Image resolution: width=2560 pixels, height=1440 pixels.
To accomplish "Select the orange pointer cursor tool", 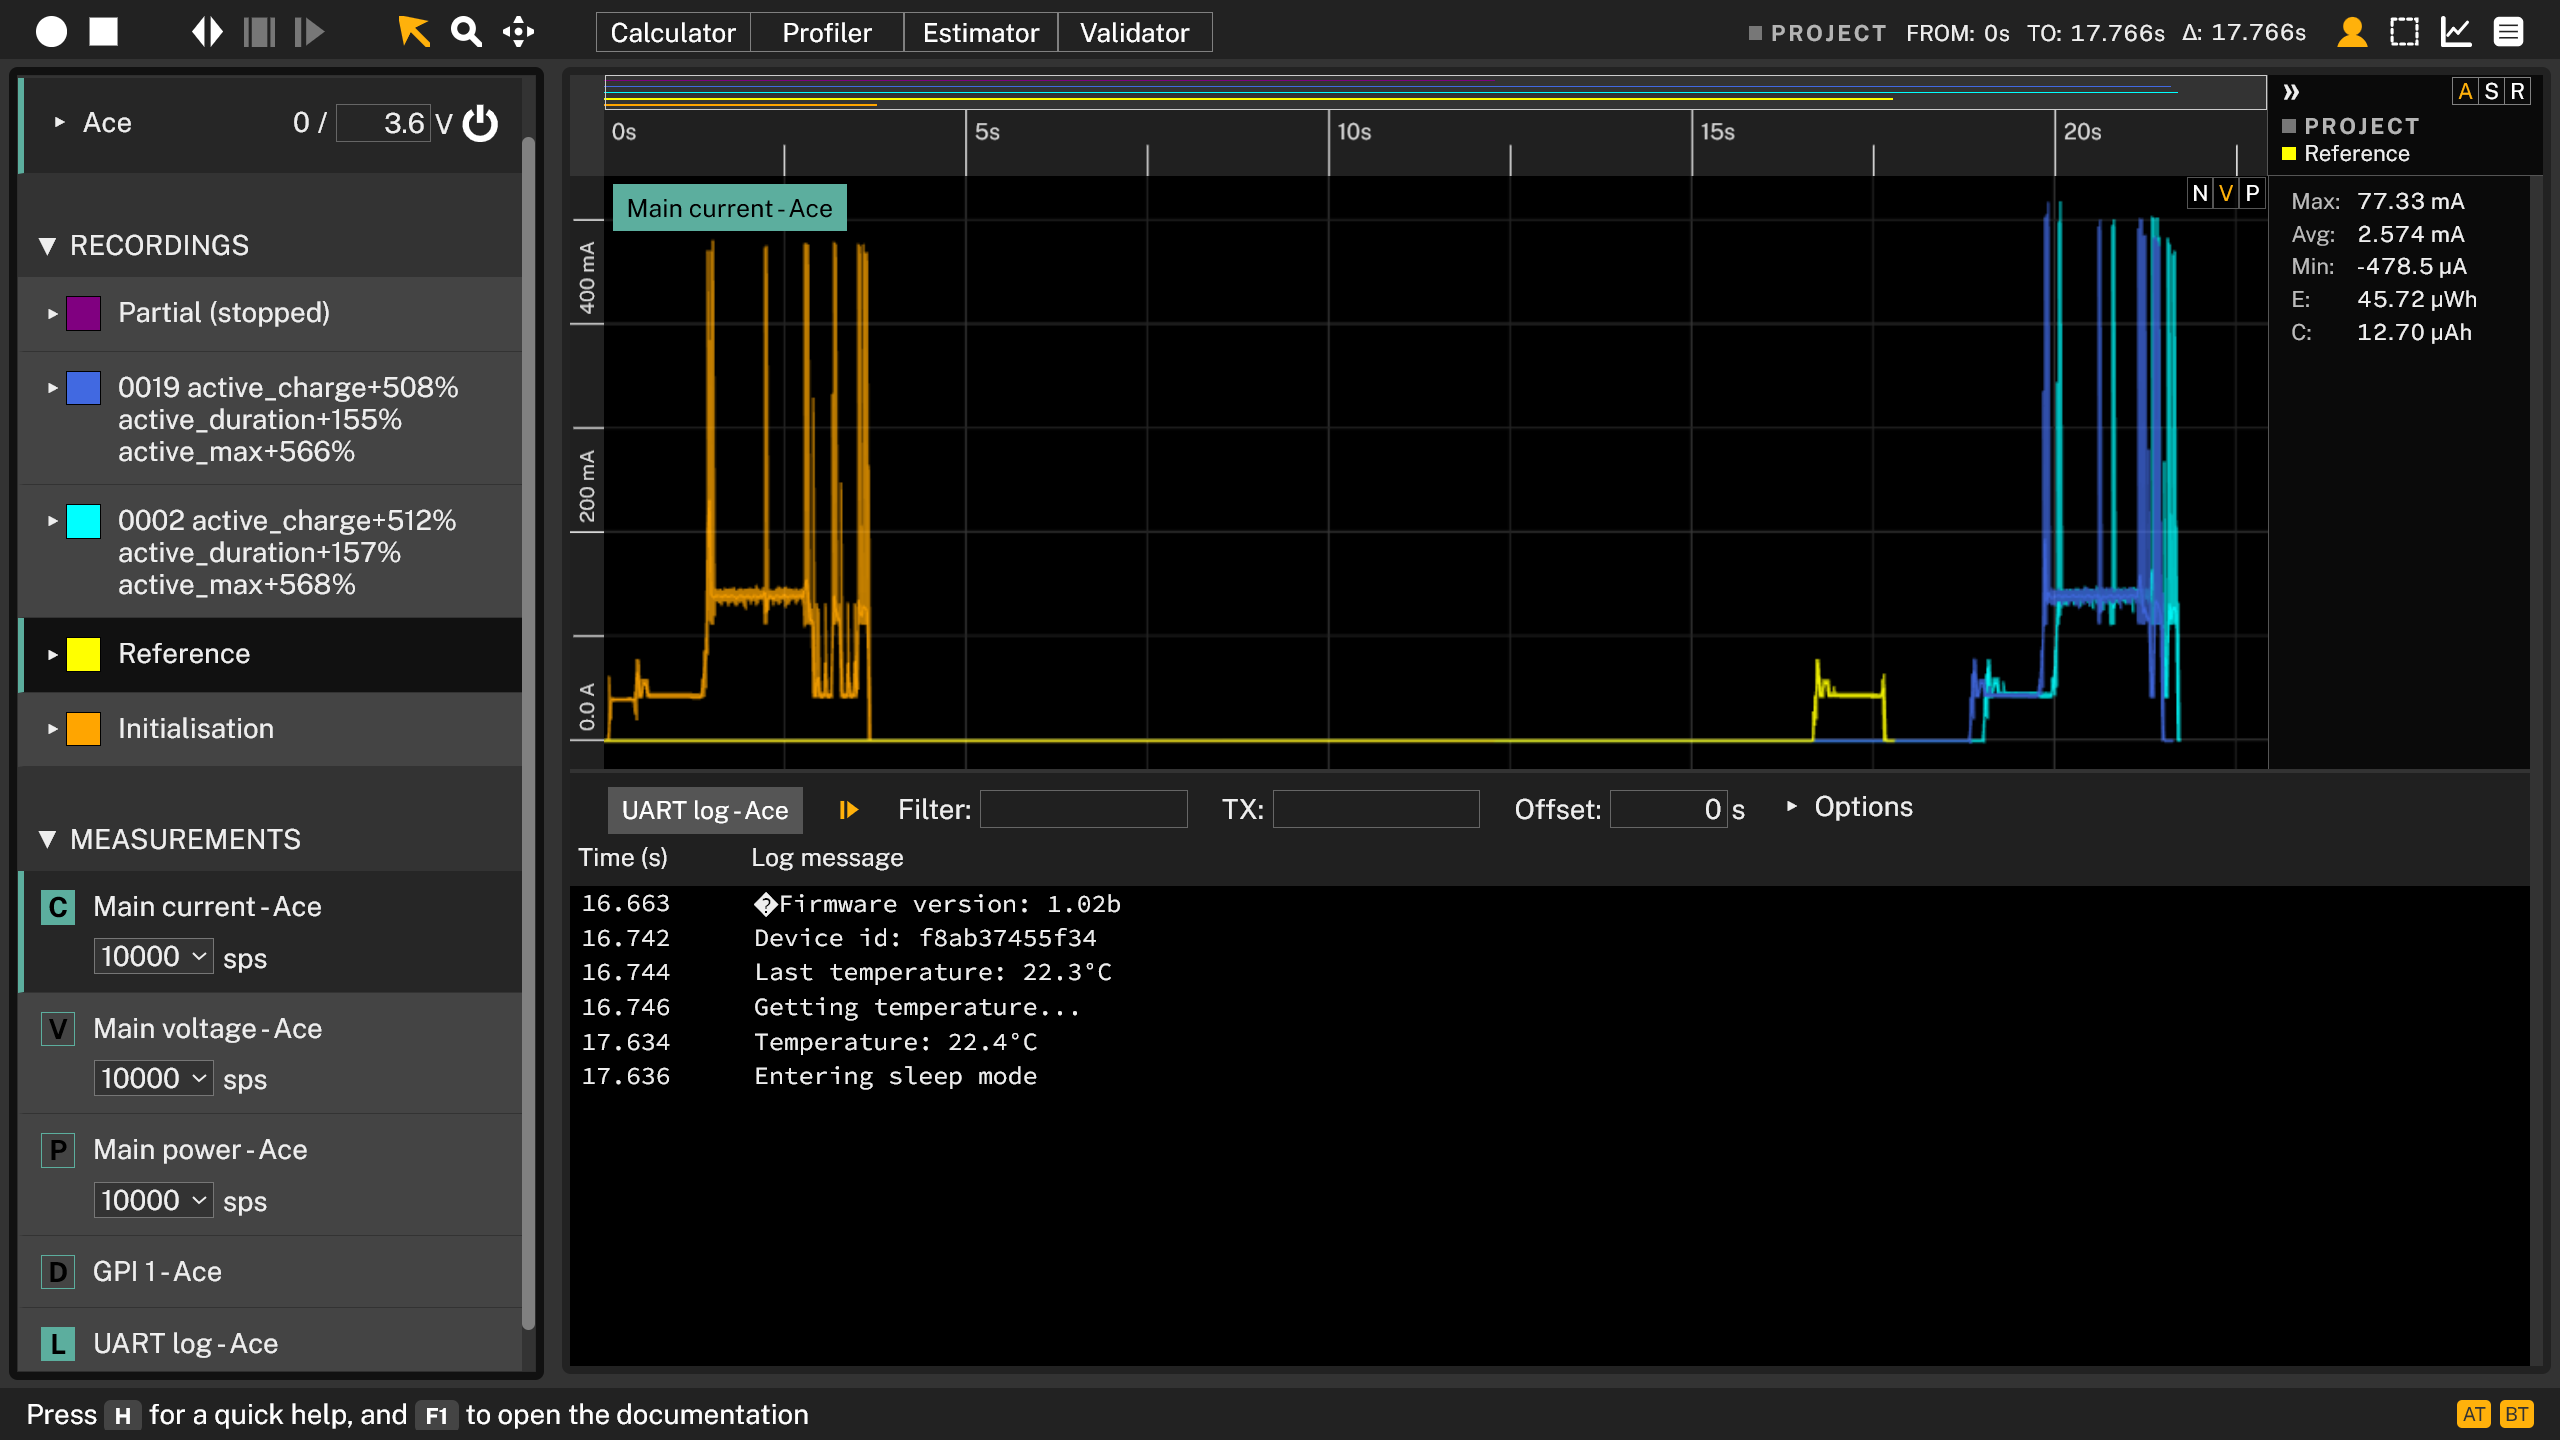I will [413, 32].
